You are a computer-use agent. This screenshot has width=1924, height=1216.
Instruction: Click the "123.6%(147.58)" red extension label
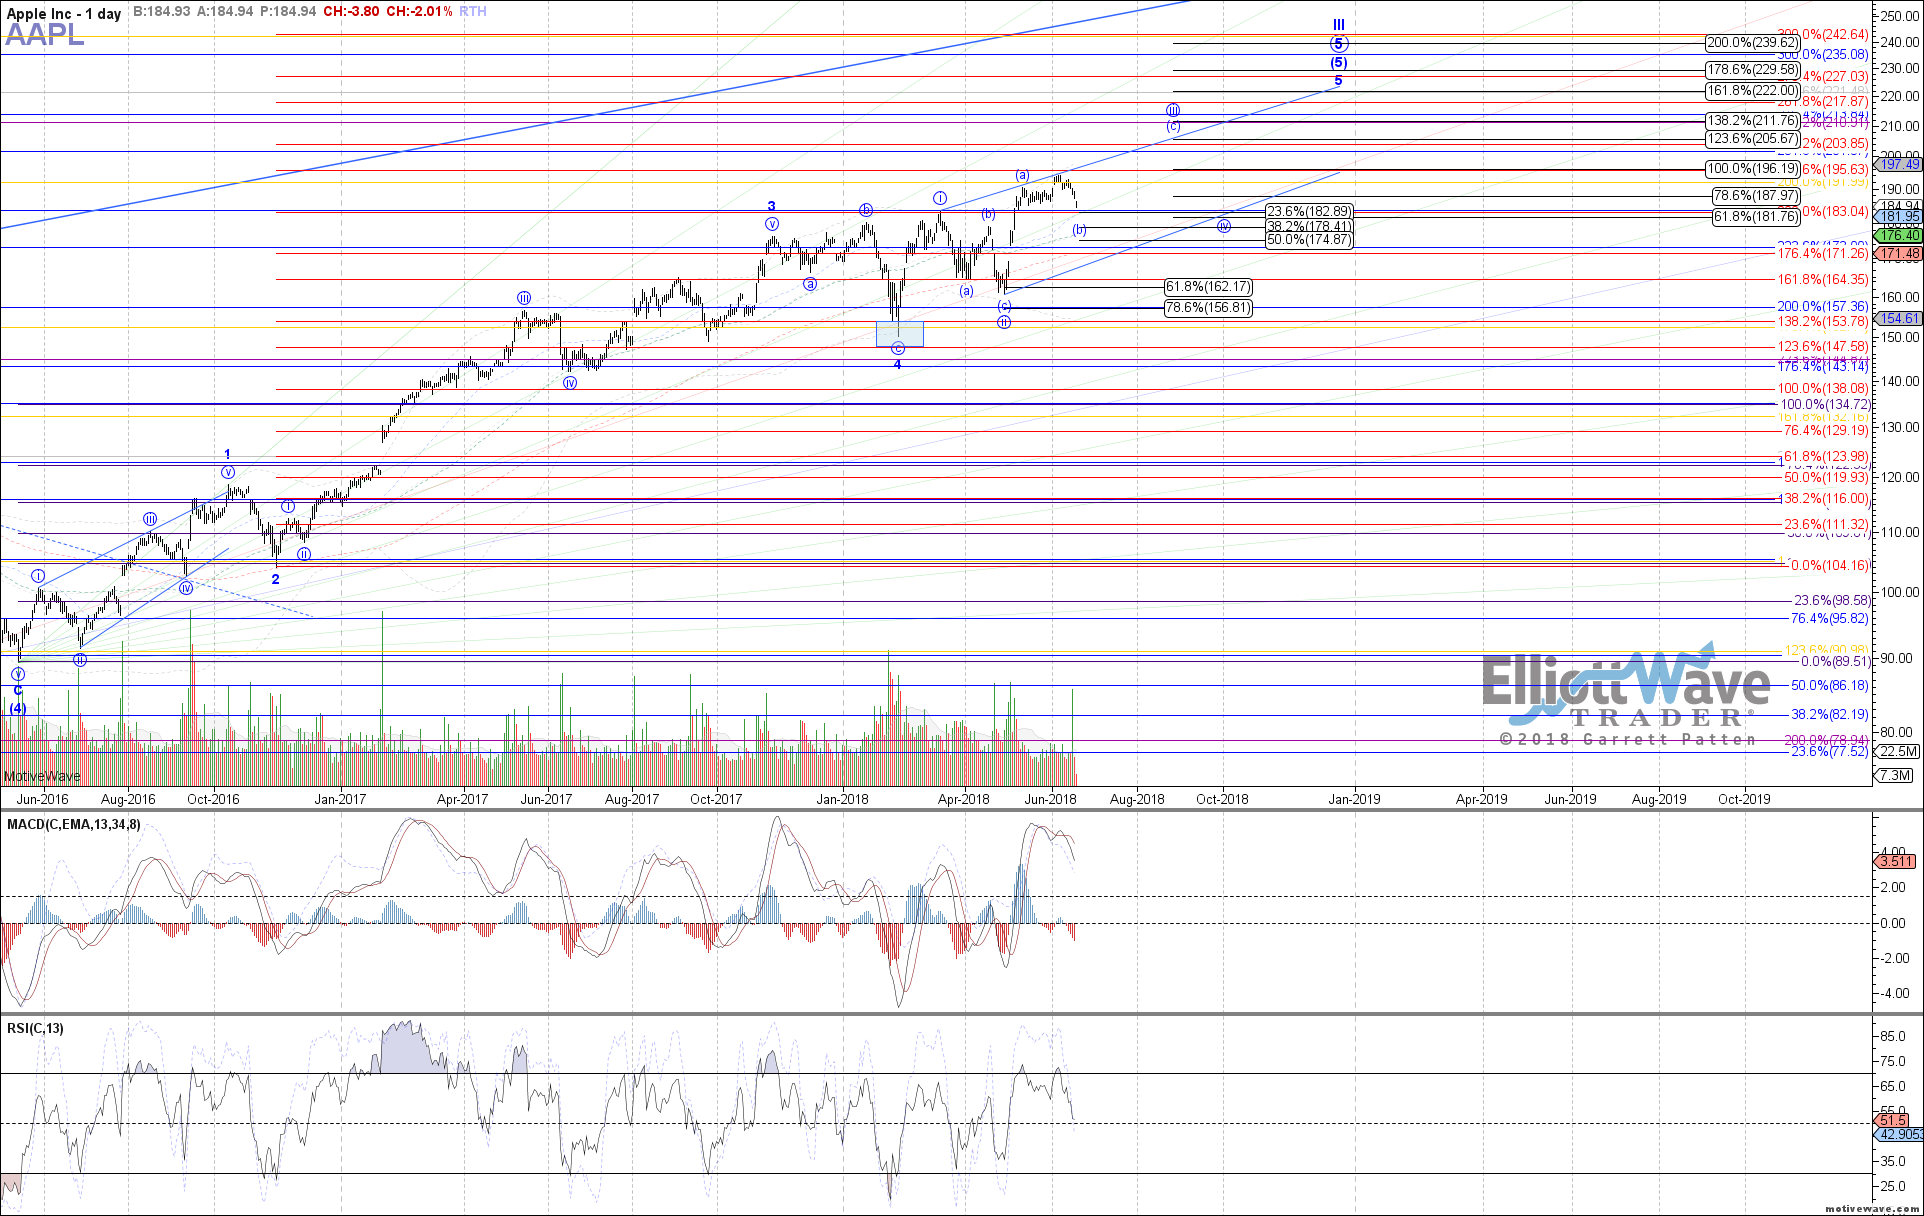click(x=1822, y=346)
